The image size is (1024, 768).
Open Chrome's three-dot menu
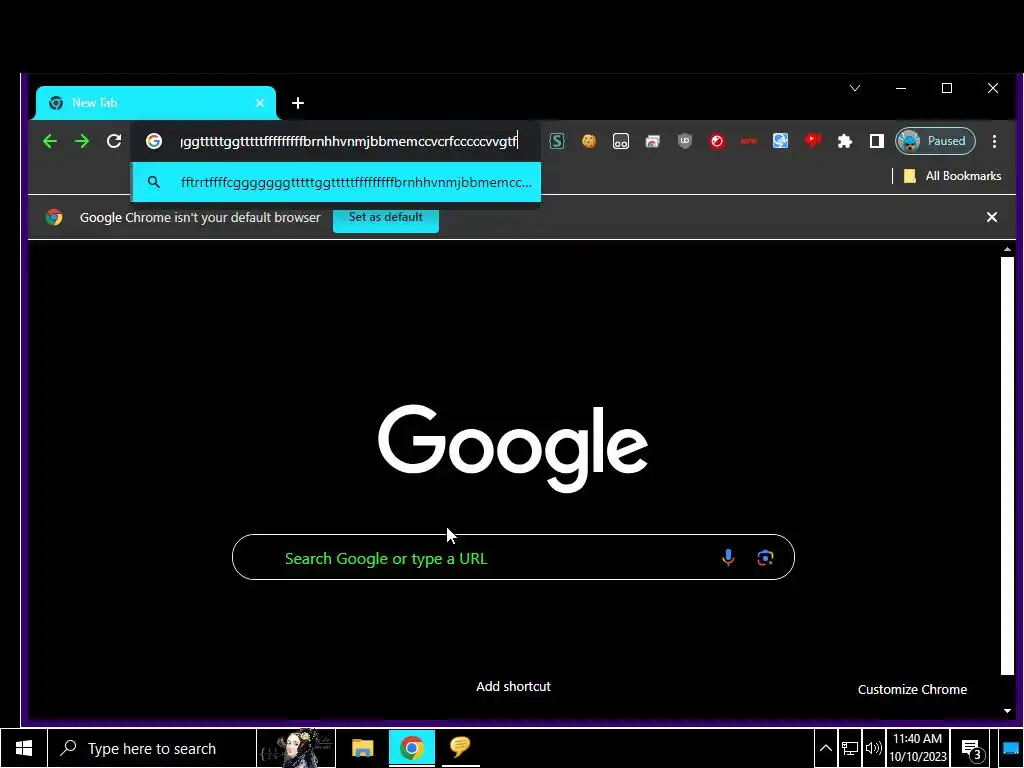(994, 141)
